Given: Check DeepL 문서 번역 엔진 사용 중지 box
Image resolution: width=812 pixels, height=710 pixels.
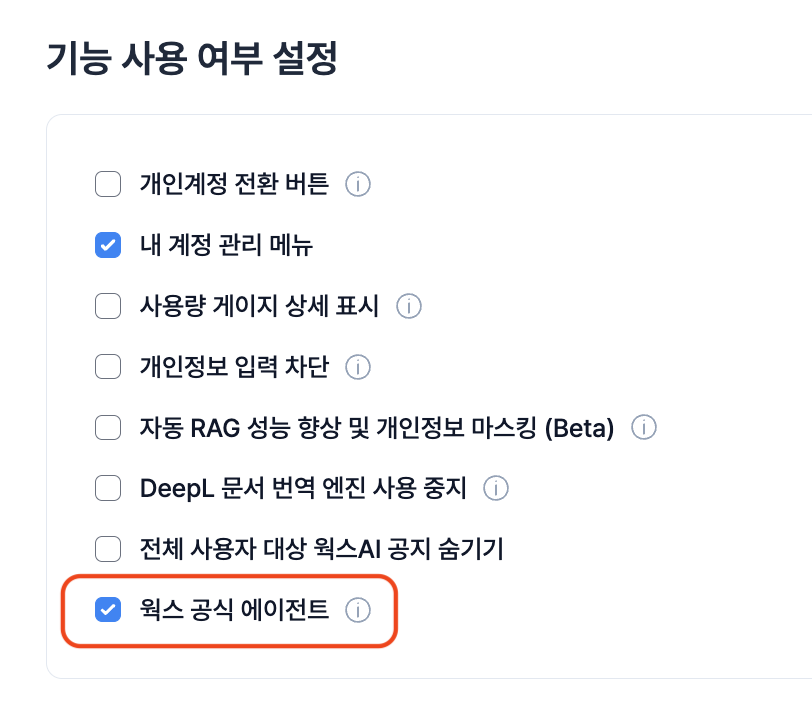Looking at the screenshot, I should click(x=108, y=488).
